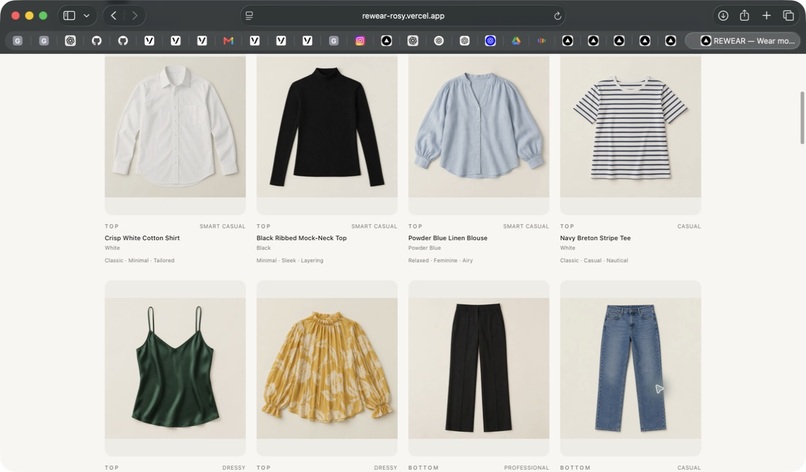Click "Minimal · Sleek · Layering" tags
Screen dimensions: 806x472
tap(290, 261)
